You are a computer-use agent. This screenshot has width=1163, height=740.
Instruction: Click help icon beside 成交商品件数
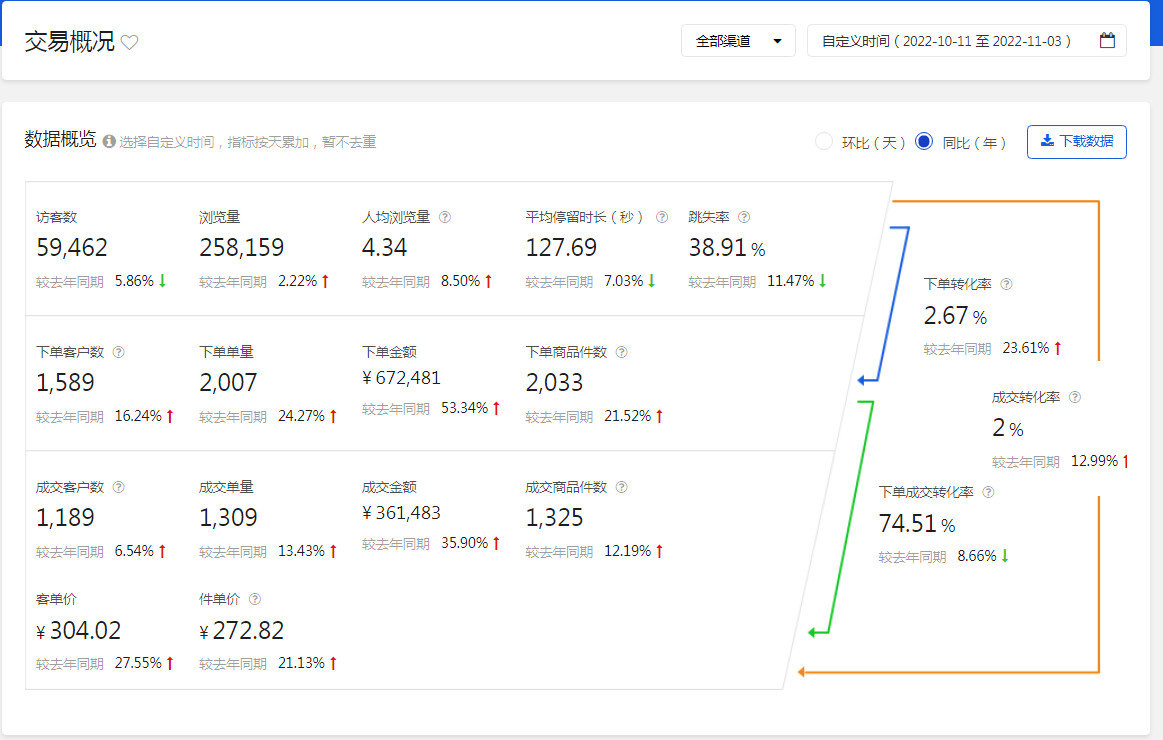(622, 487)
